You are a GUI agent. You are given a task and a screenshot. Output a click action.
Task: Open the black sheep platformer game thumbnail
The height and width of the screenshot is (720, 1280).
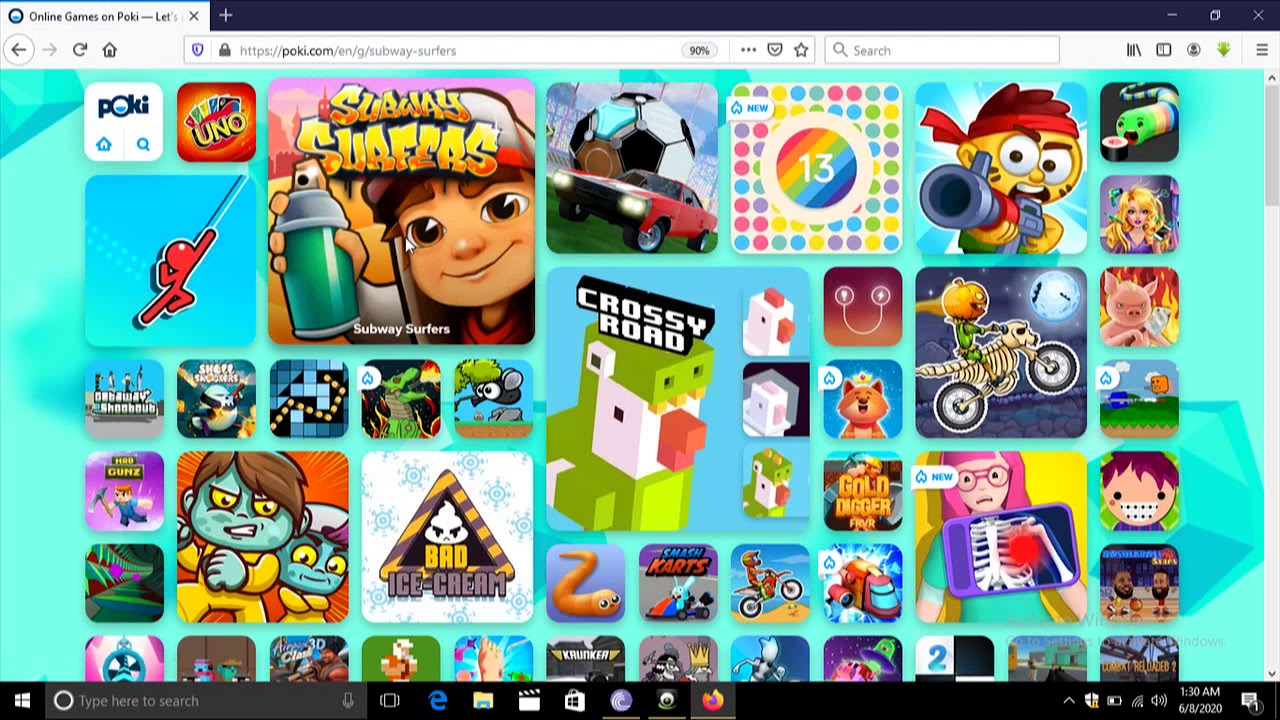tap(493, 399)
